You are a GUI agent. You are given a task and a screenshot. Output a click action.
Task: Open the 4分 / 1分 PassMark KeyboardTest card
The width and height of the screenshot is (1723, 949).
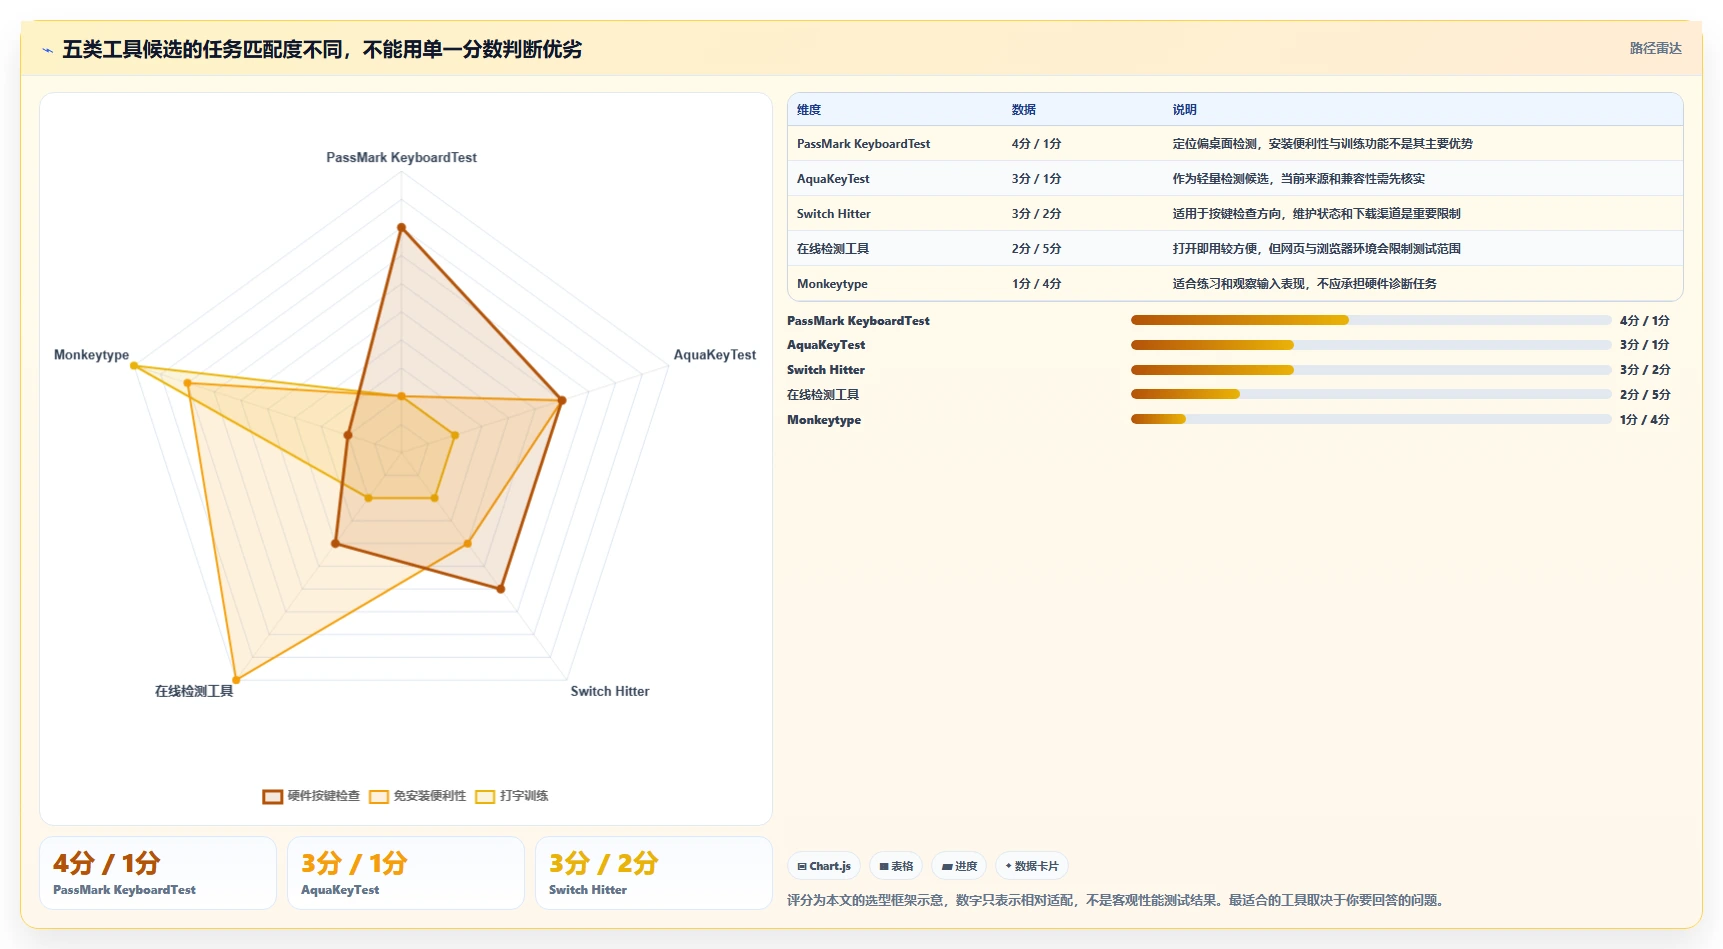click(x=158, y=873)
